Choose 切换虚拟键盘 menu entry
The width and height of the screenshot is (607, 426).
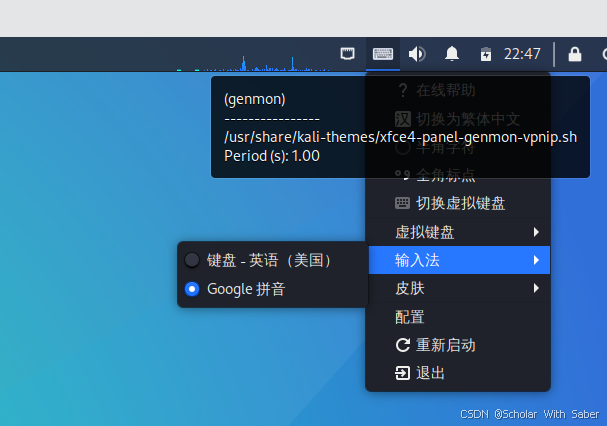point(458,203)
